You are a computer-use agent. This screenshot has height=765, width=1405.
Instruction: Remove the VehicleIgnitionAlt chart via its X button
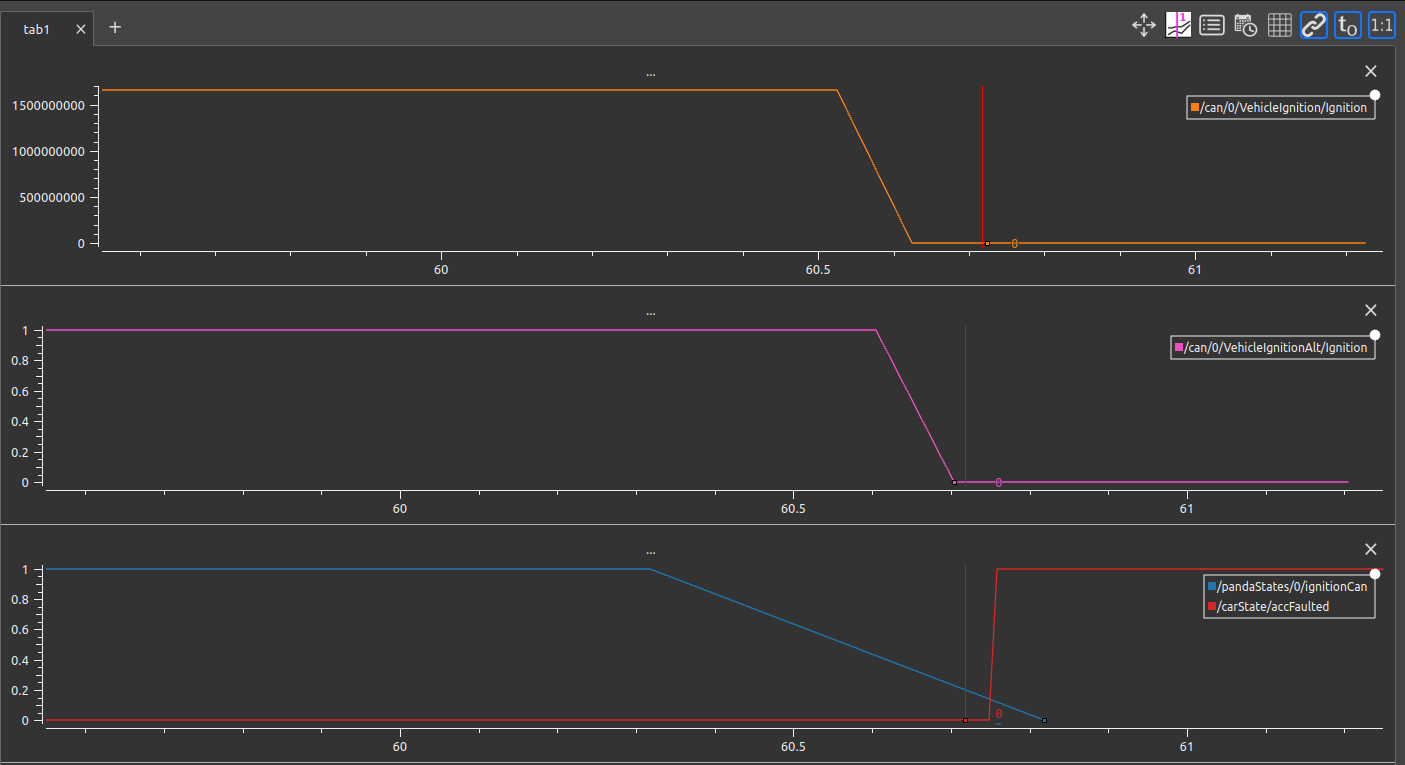pos(1370,310)
